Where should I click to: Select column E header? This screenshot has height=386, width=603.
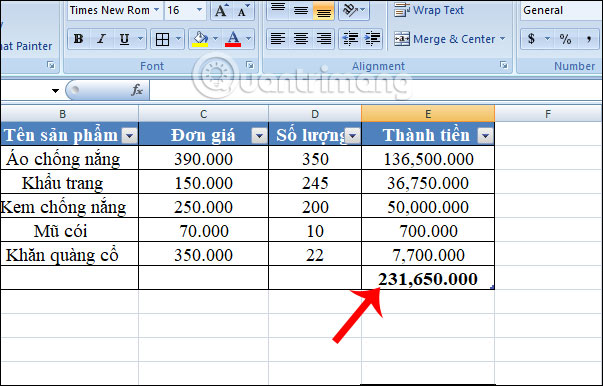pyautogui.click(x=428, y=114)
